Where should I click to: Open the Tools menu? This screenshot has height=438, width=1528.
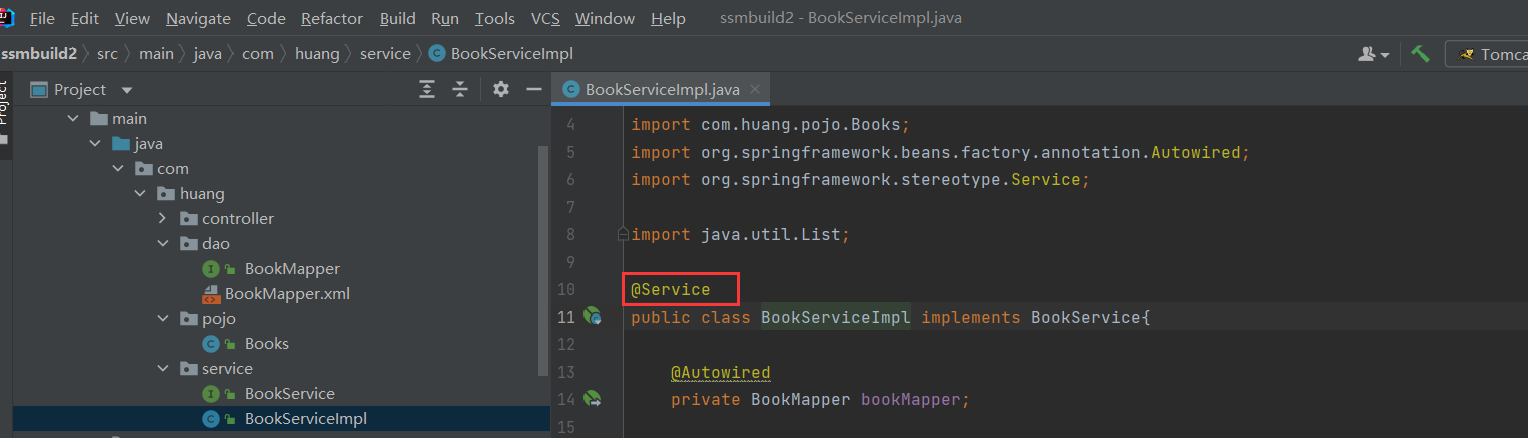coord(495,18)
